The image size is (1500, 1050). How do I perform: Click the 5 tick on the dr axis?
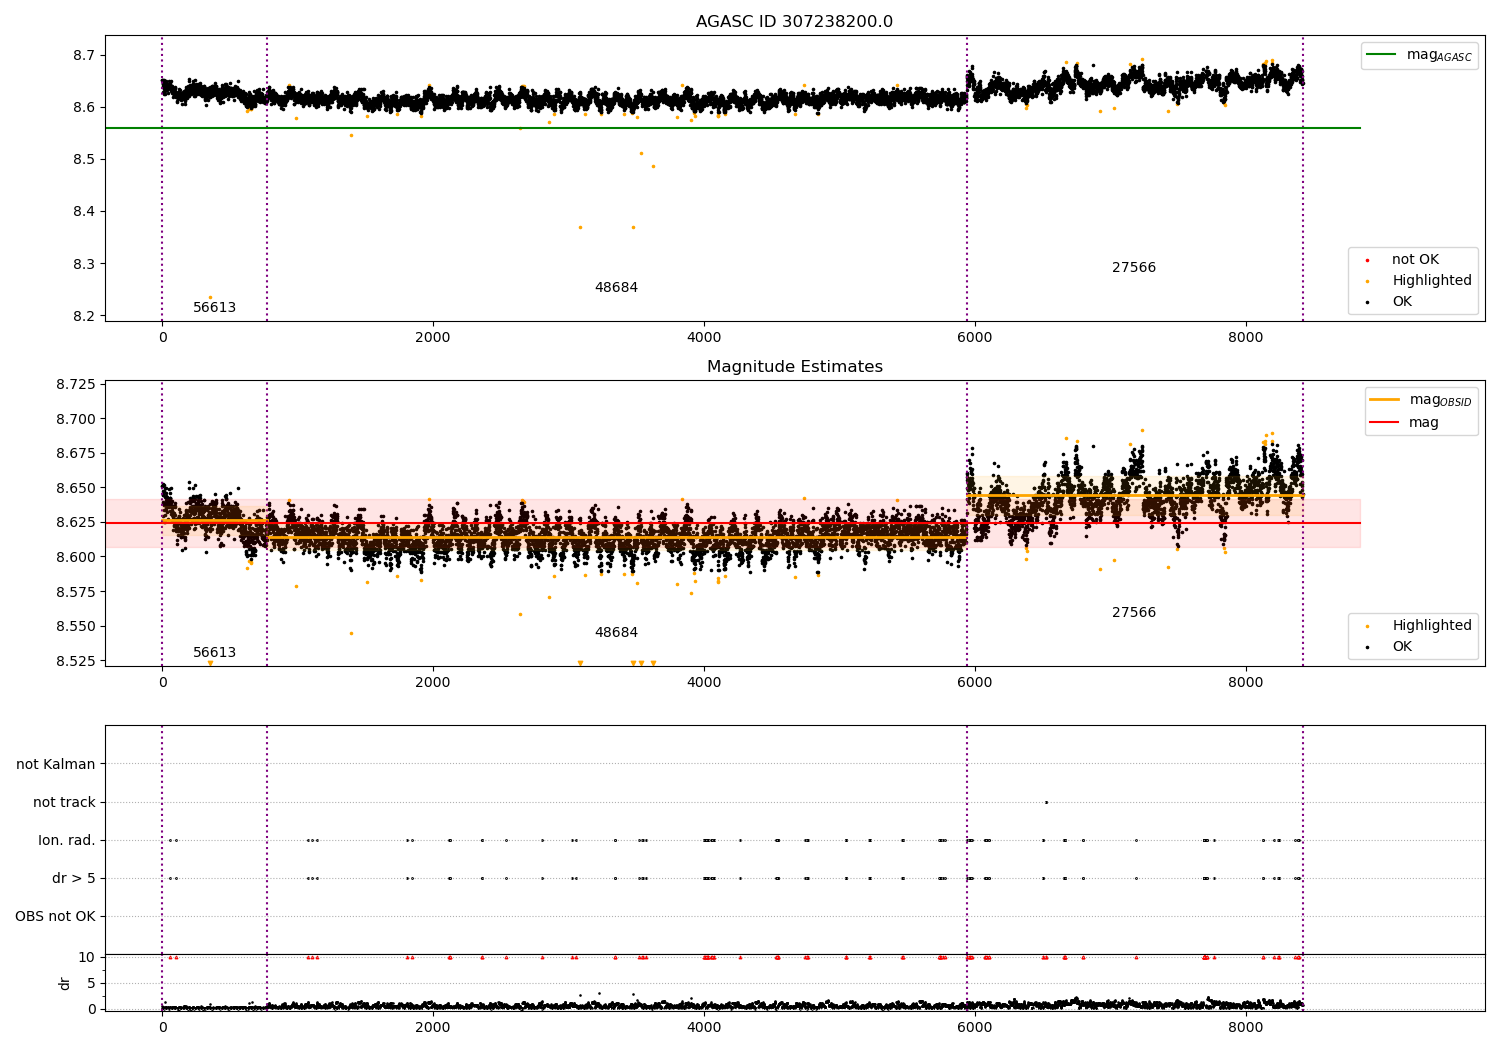pyautogui.click(x=92, y=984)
